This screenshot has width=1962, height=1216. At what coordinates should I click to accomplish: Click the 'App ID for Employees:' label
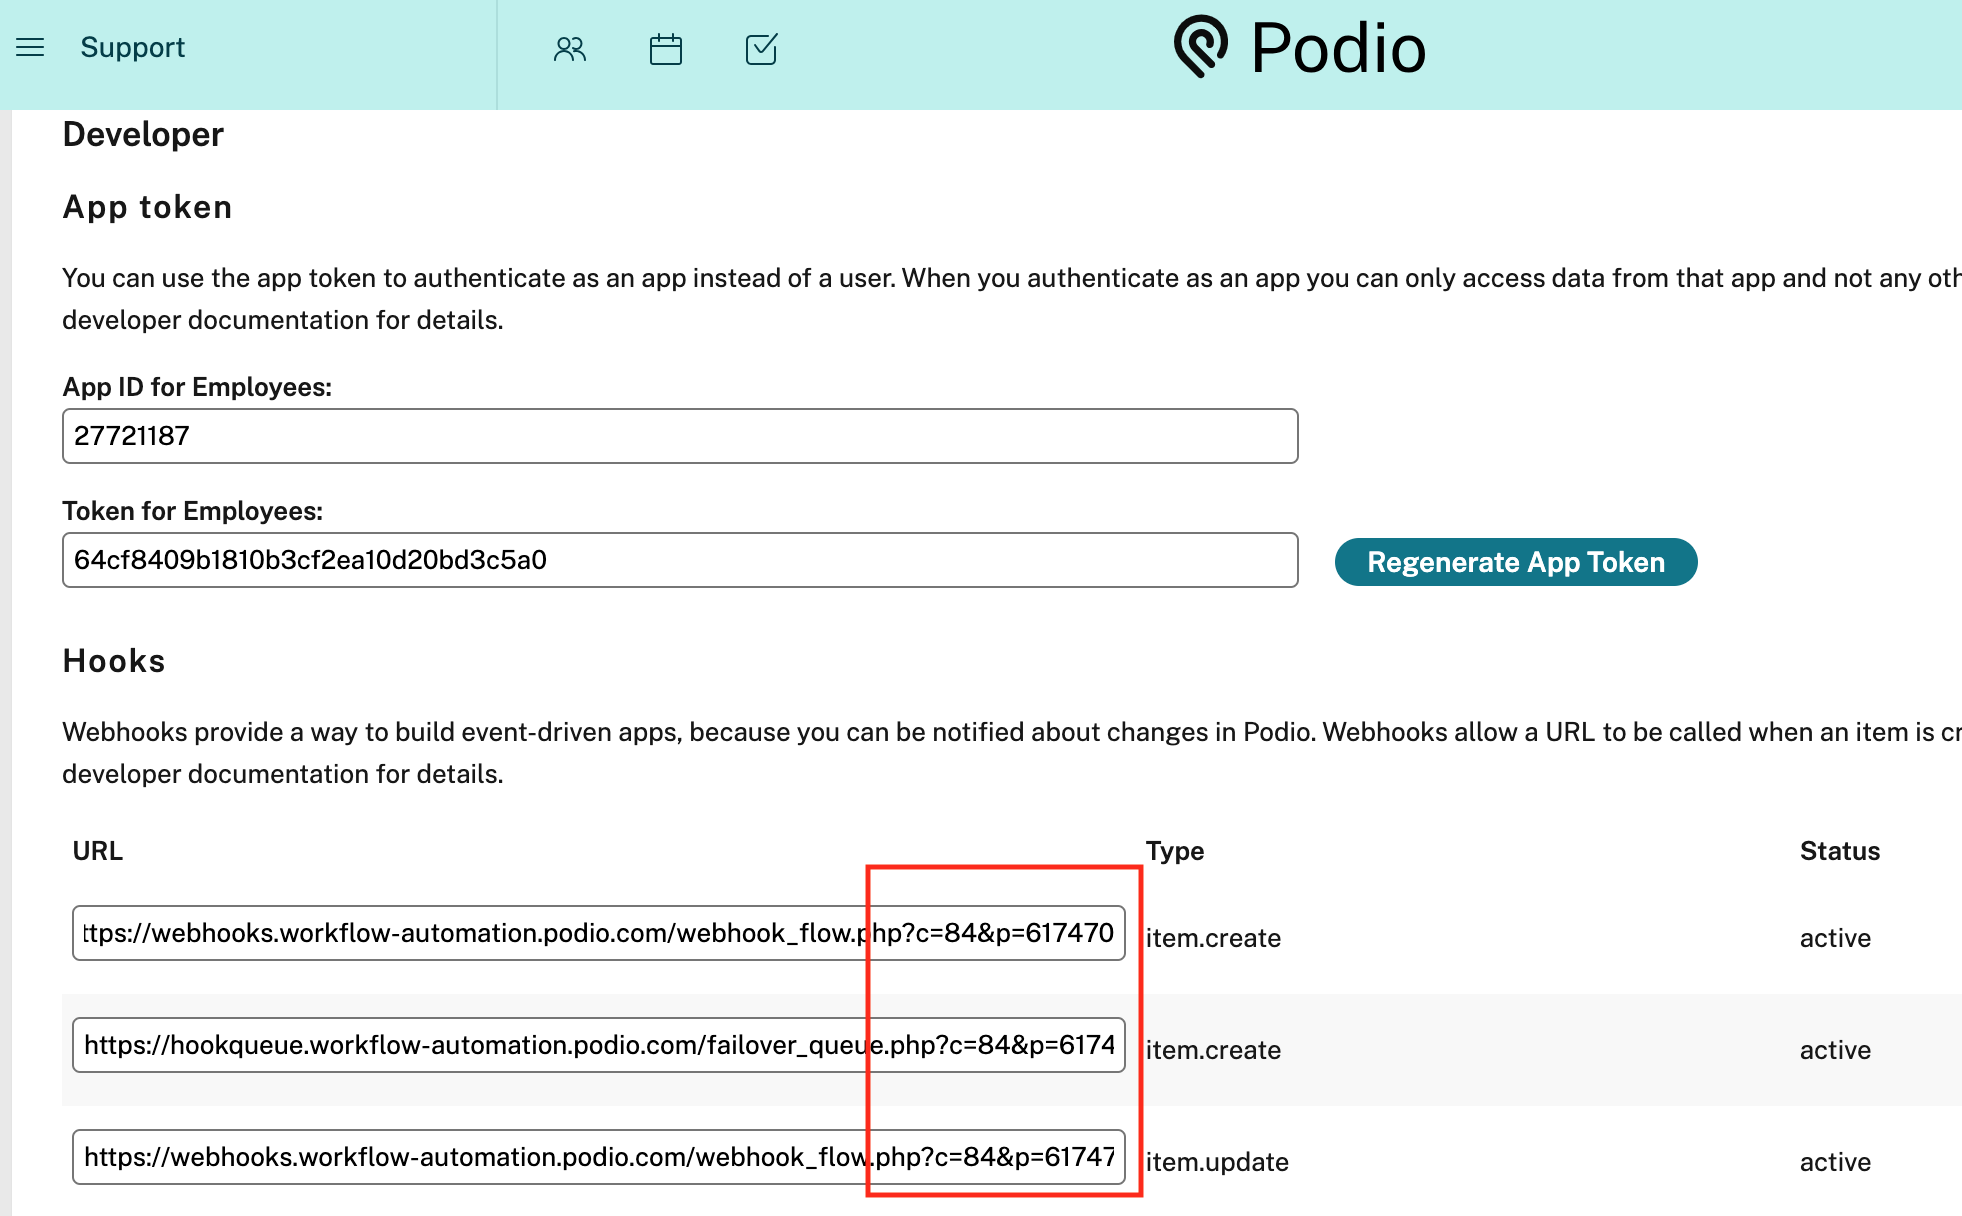pos(197,387)
